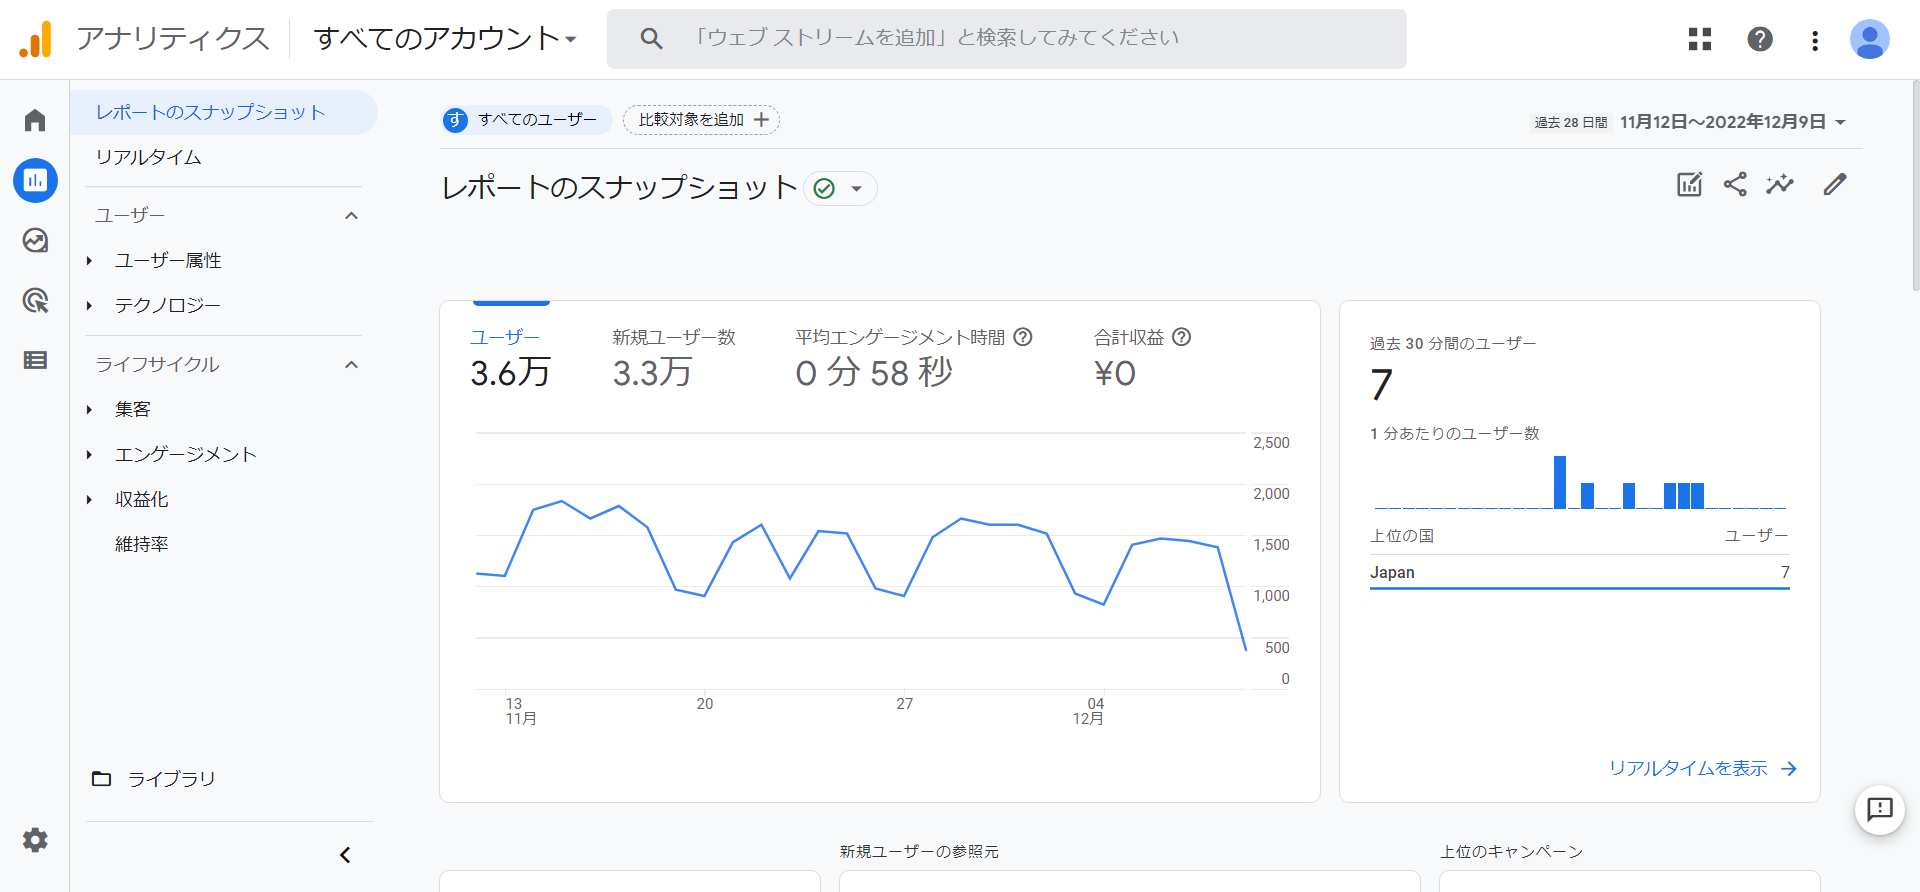This screenshot has height=892, width=1920.
Task: Collapse the ユーザー section
Action: [x=351, y=216]
